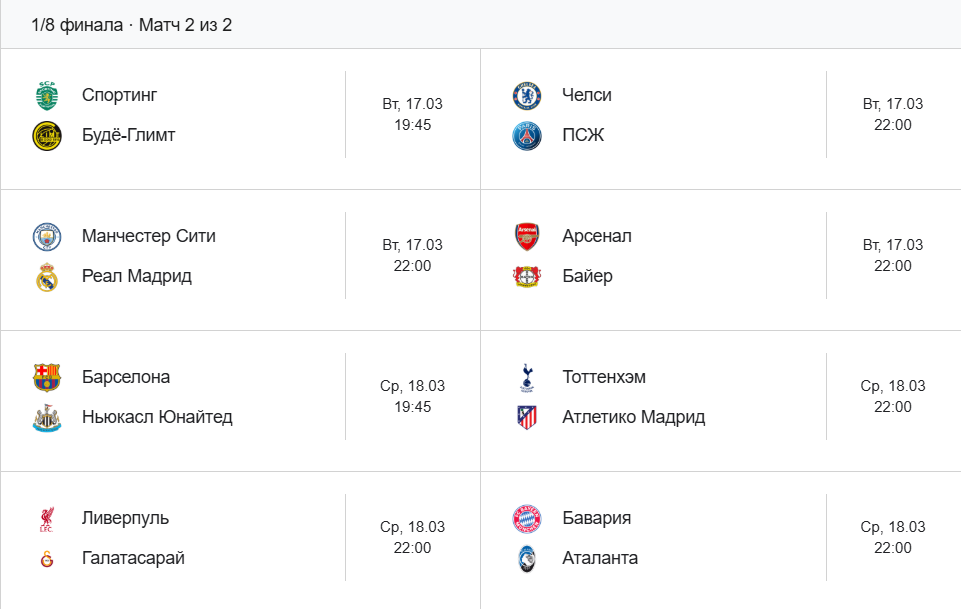Click the Barcelona club crest icon
The width and height of the screenshot is (961, 609).
(47, 378)
